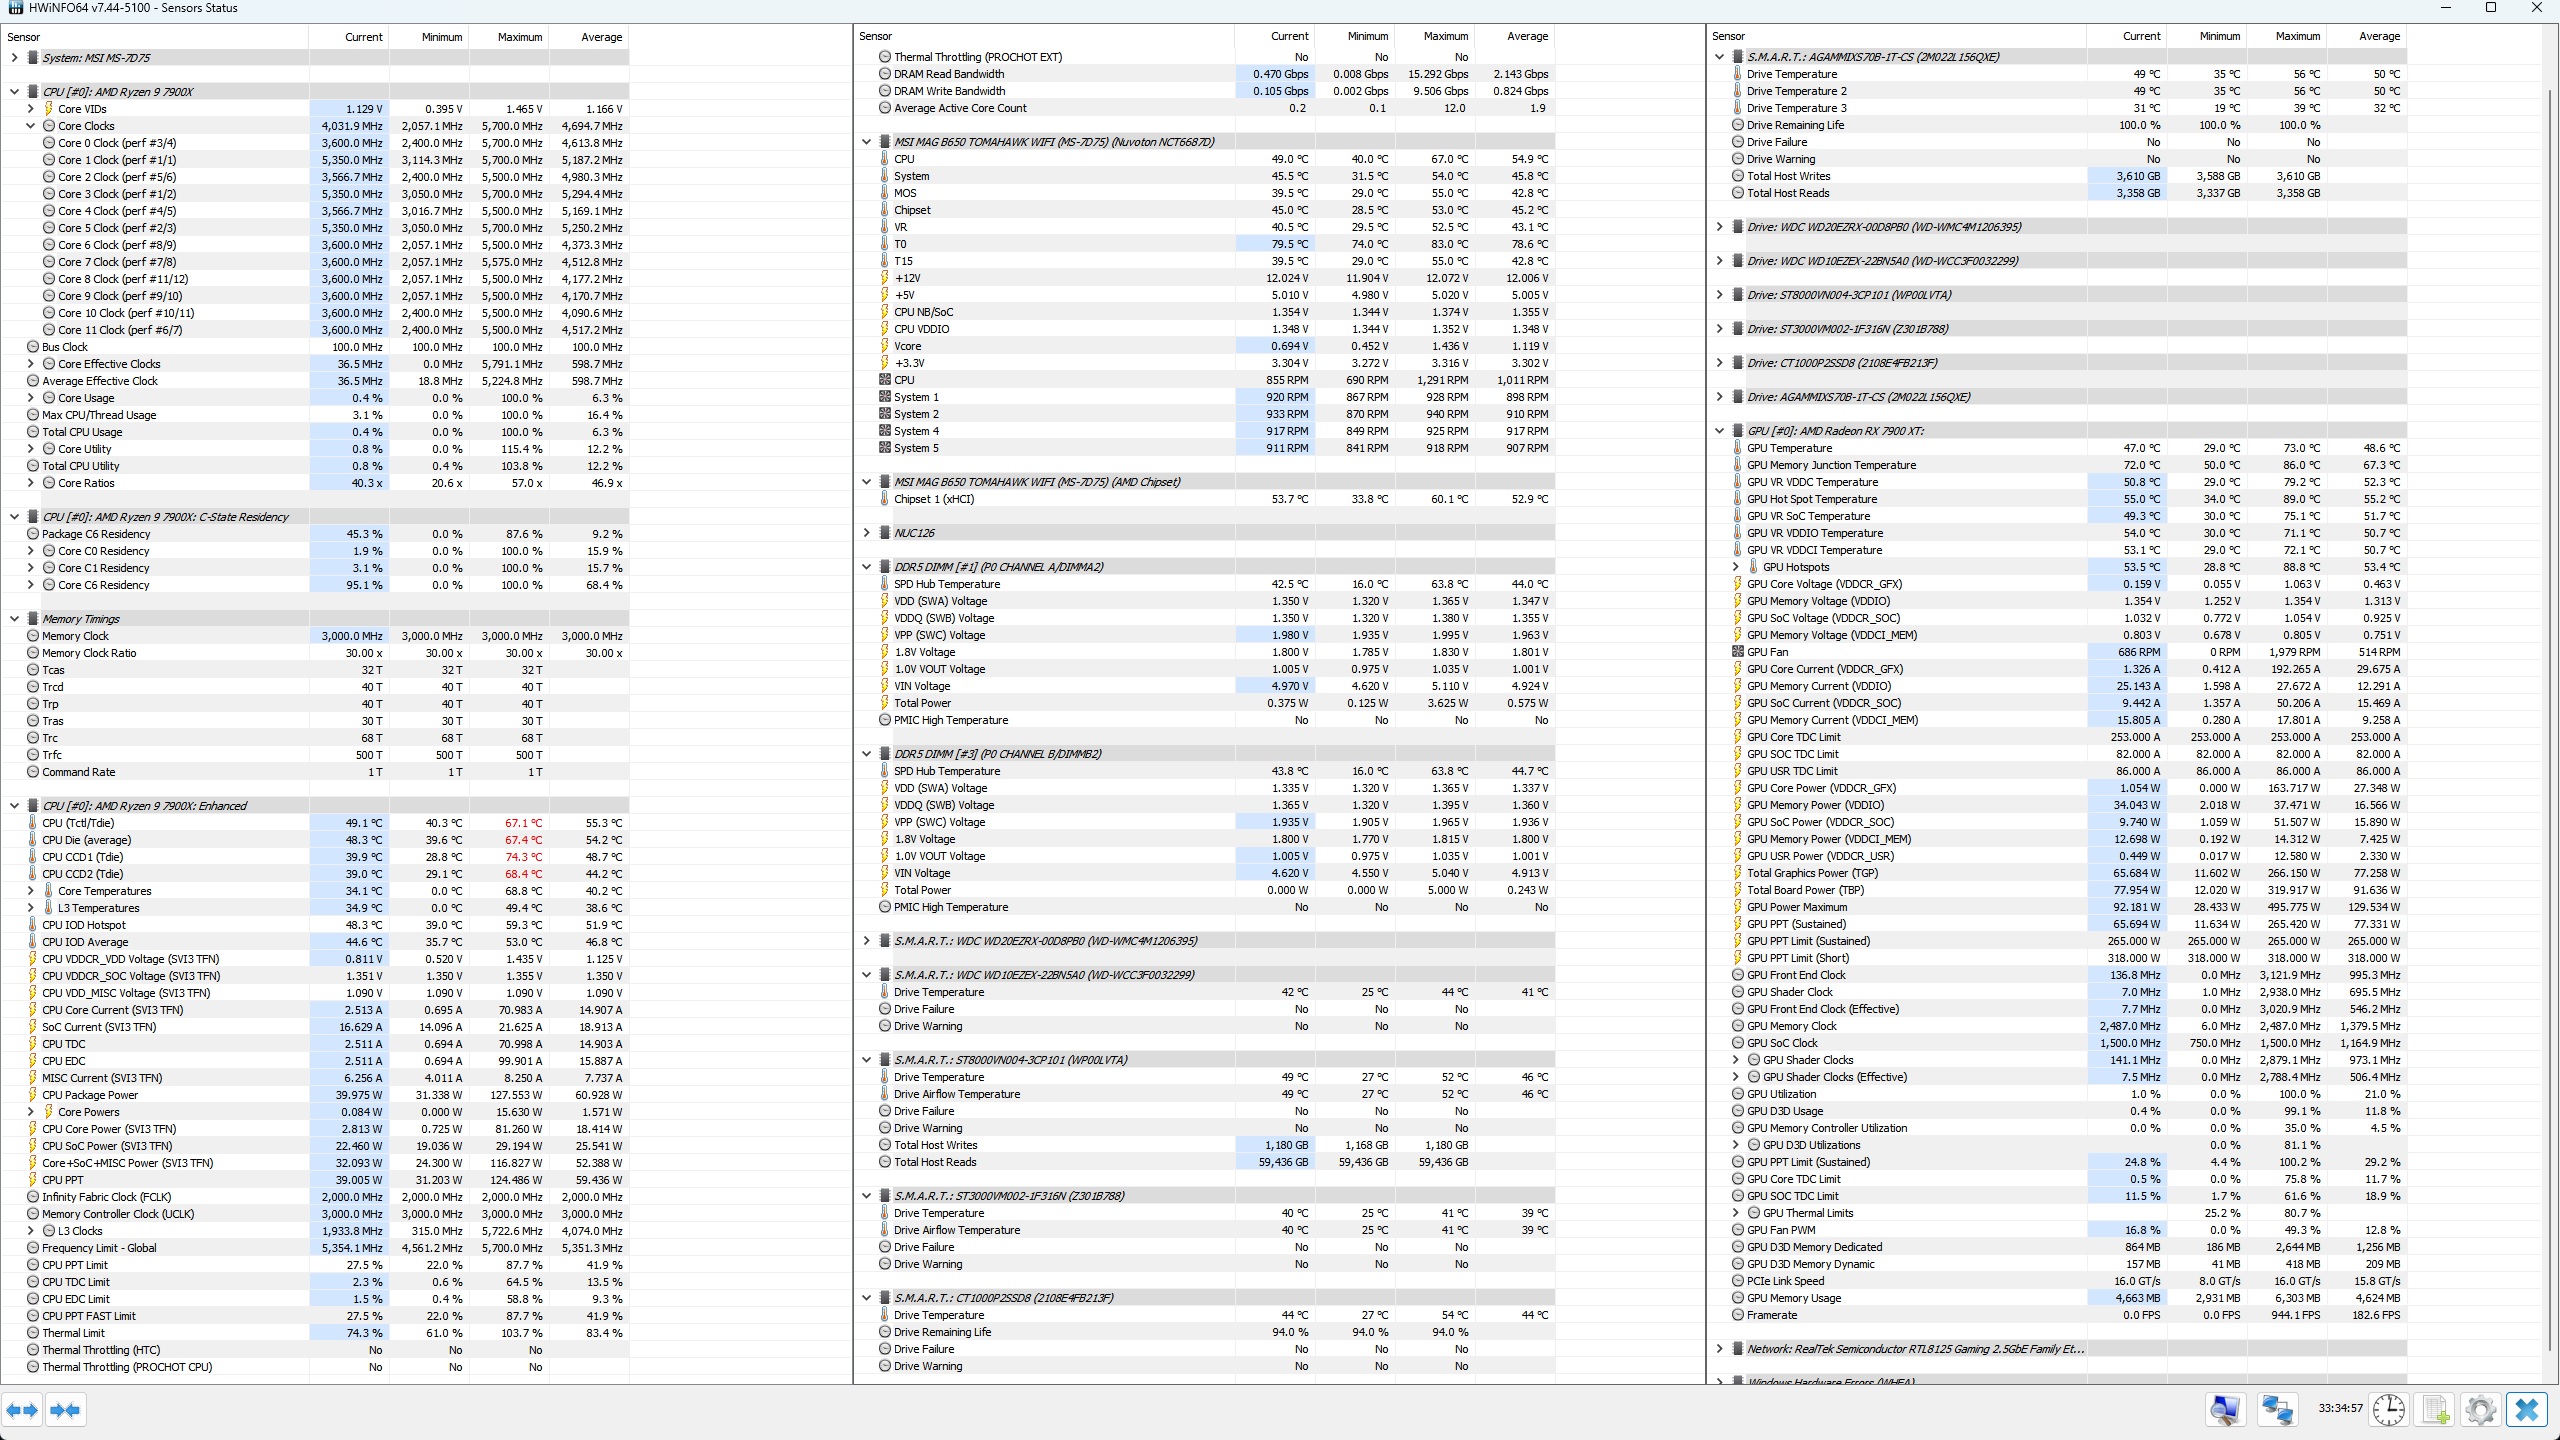This screenshot has height=1440, width=2560.
Task: Click the expand columns arrows button
Action: pyautogui.click(x=22, y=1410)
